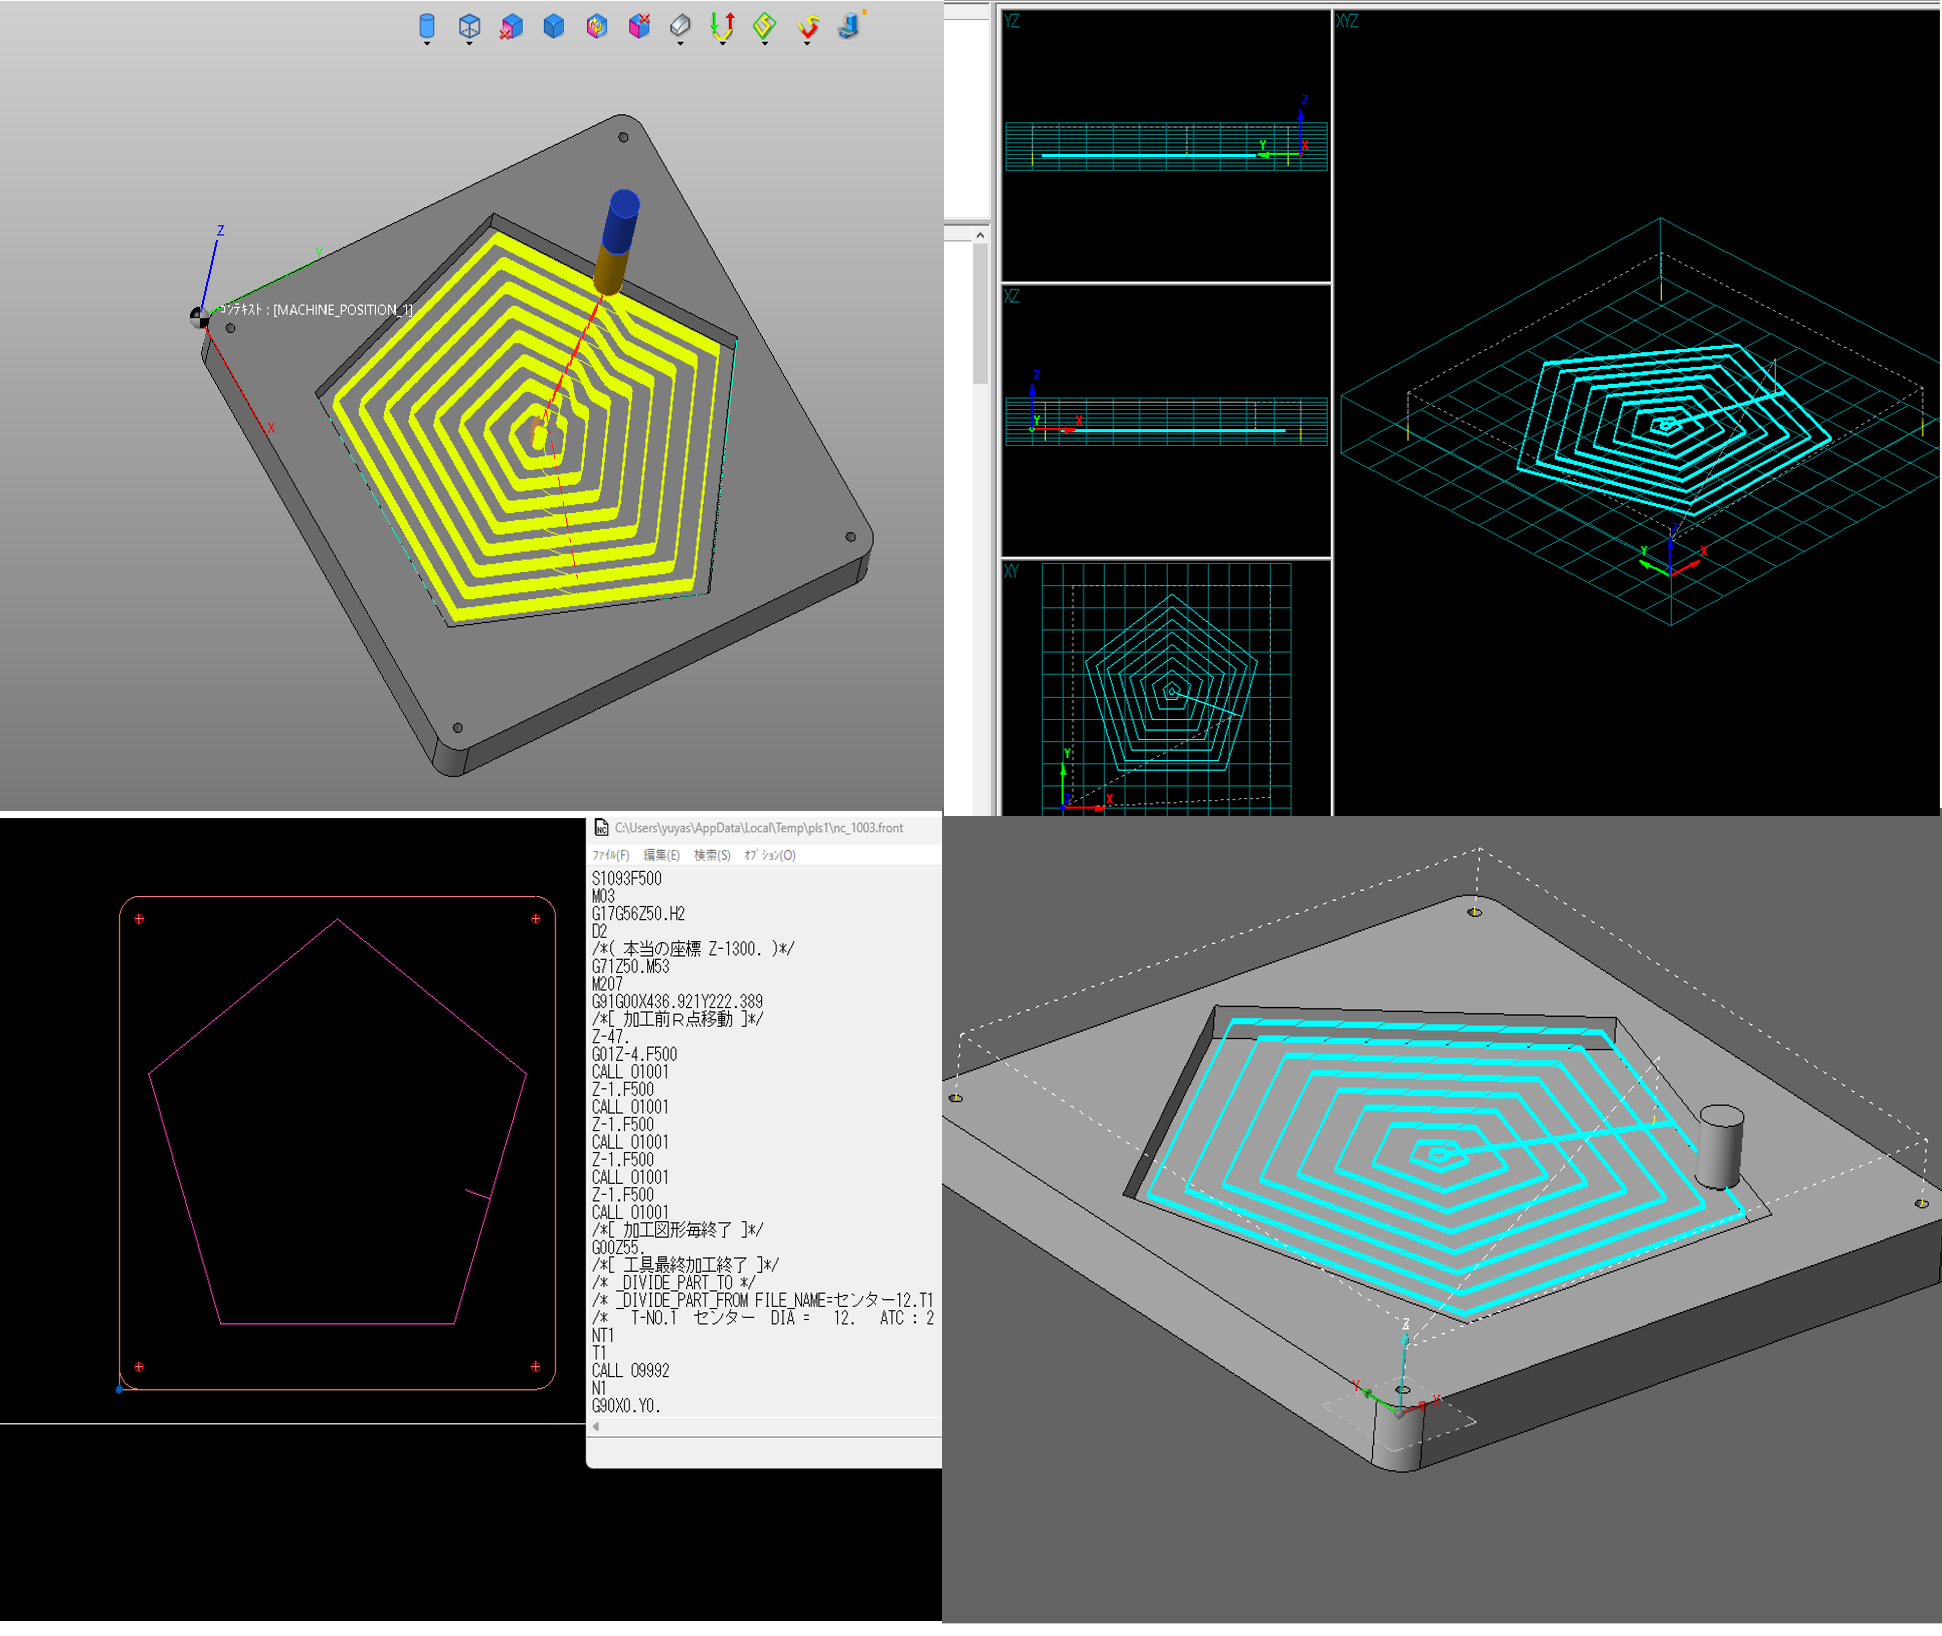Click the red/yellow toolpath icon
Screen dimensions: 1942x1636
coord(807,25)
